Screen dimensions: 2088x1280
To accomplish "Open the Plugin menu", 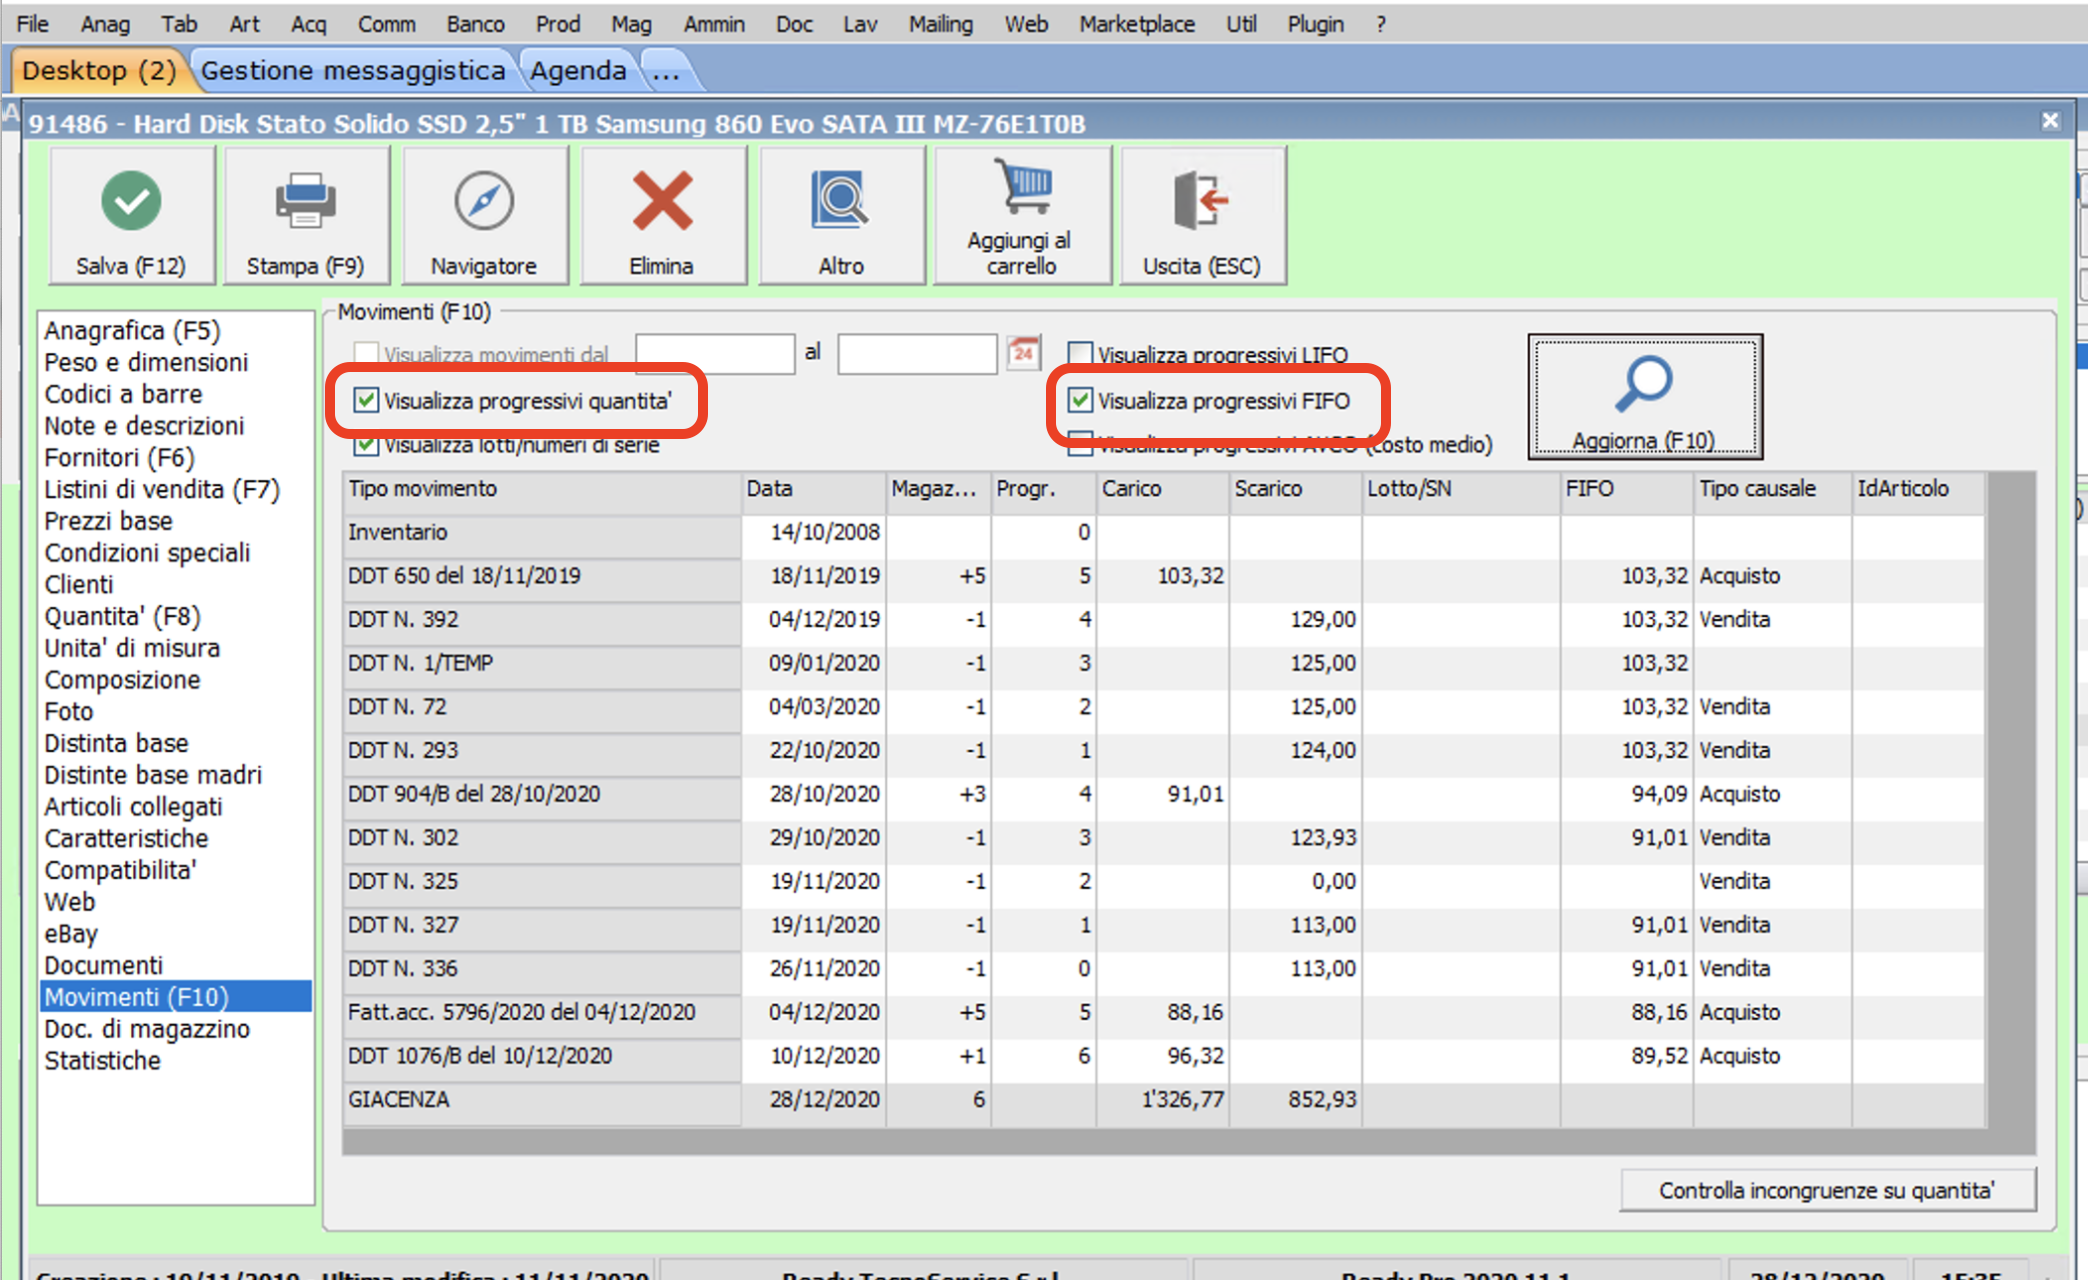I will click(x=1315, y=23).
